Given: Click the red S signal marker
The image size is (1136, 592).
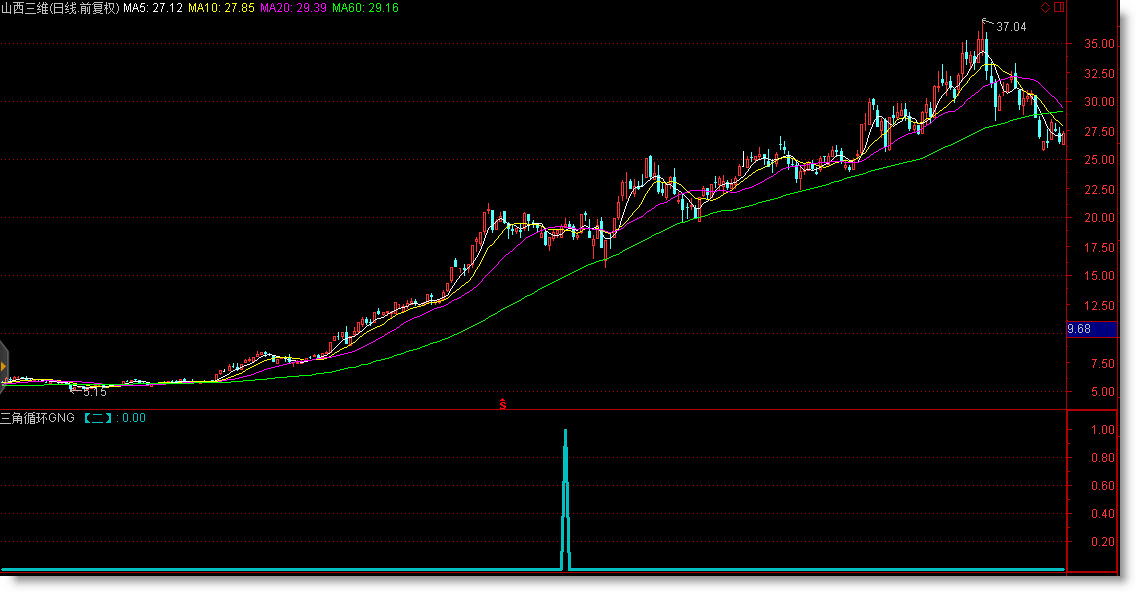Looking at the screenshot, I should tap(503, 404).
